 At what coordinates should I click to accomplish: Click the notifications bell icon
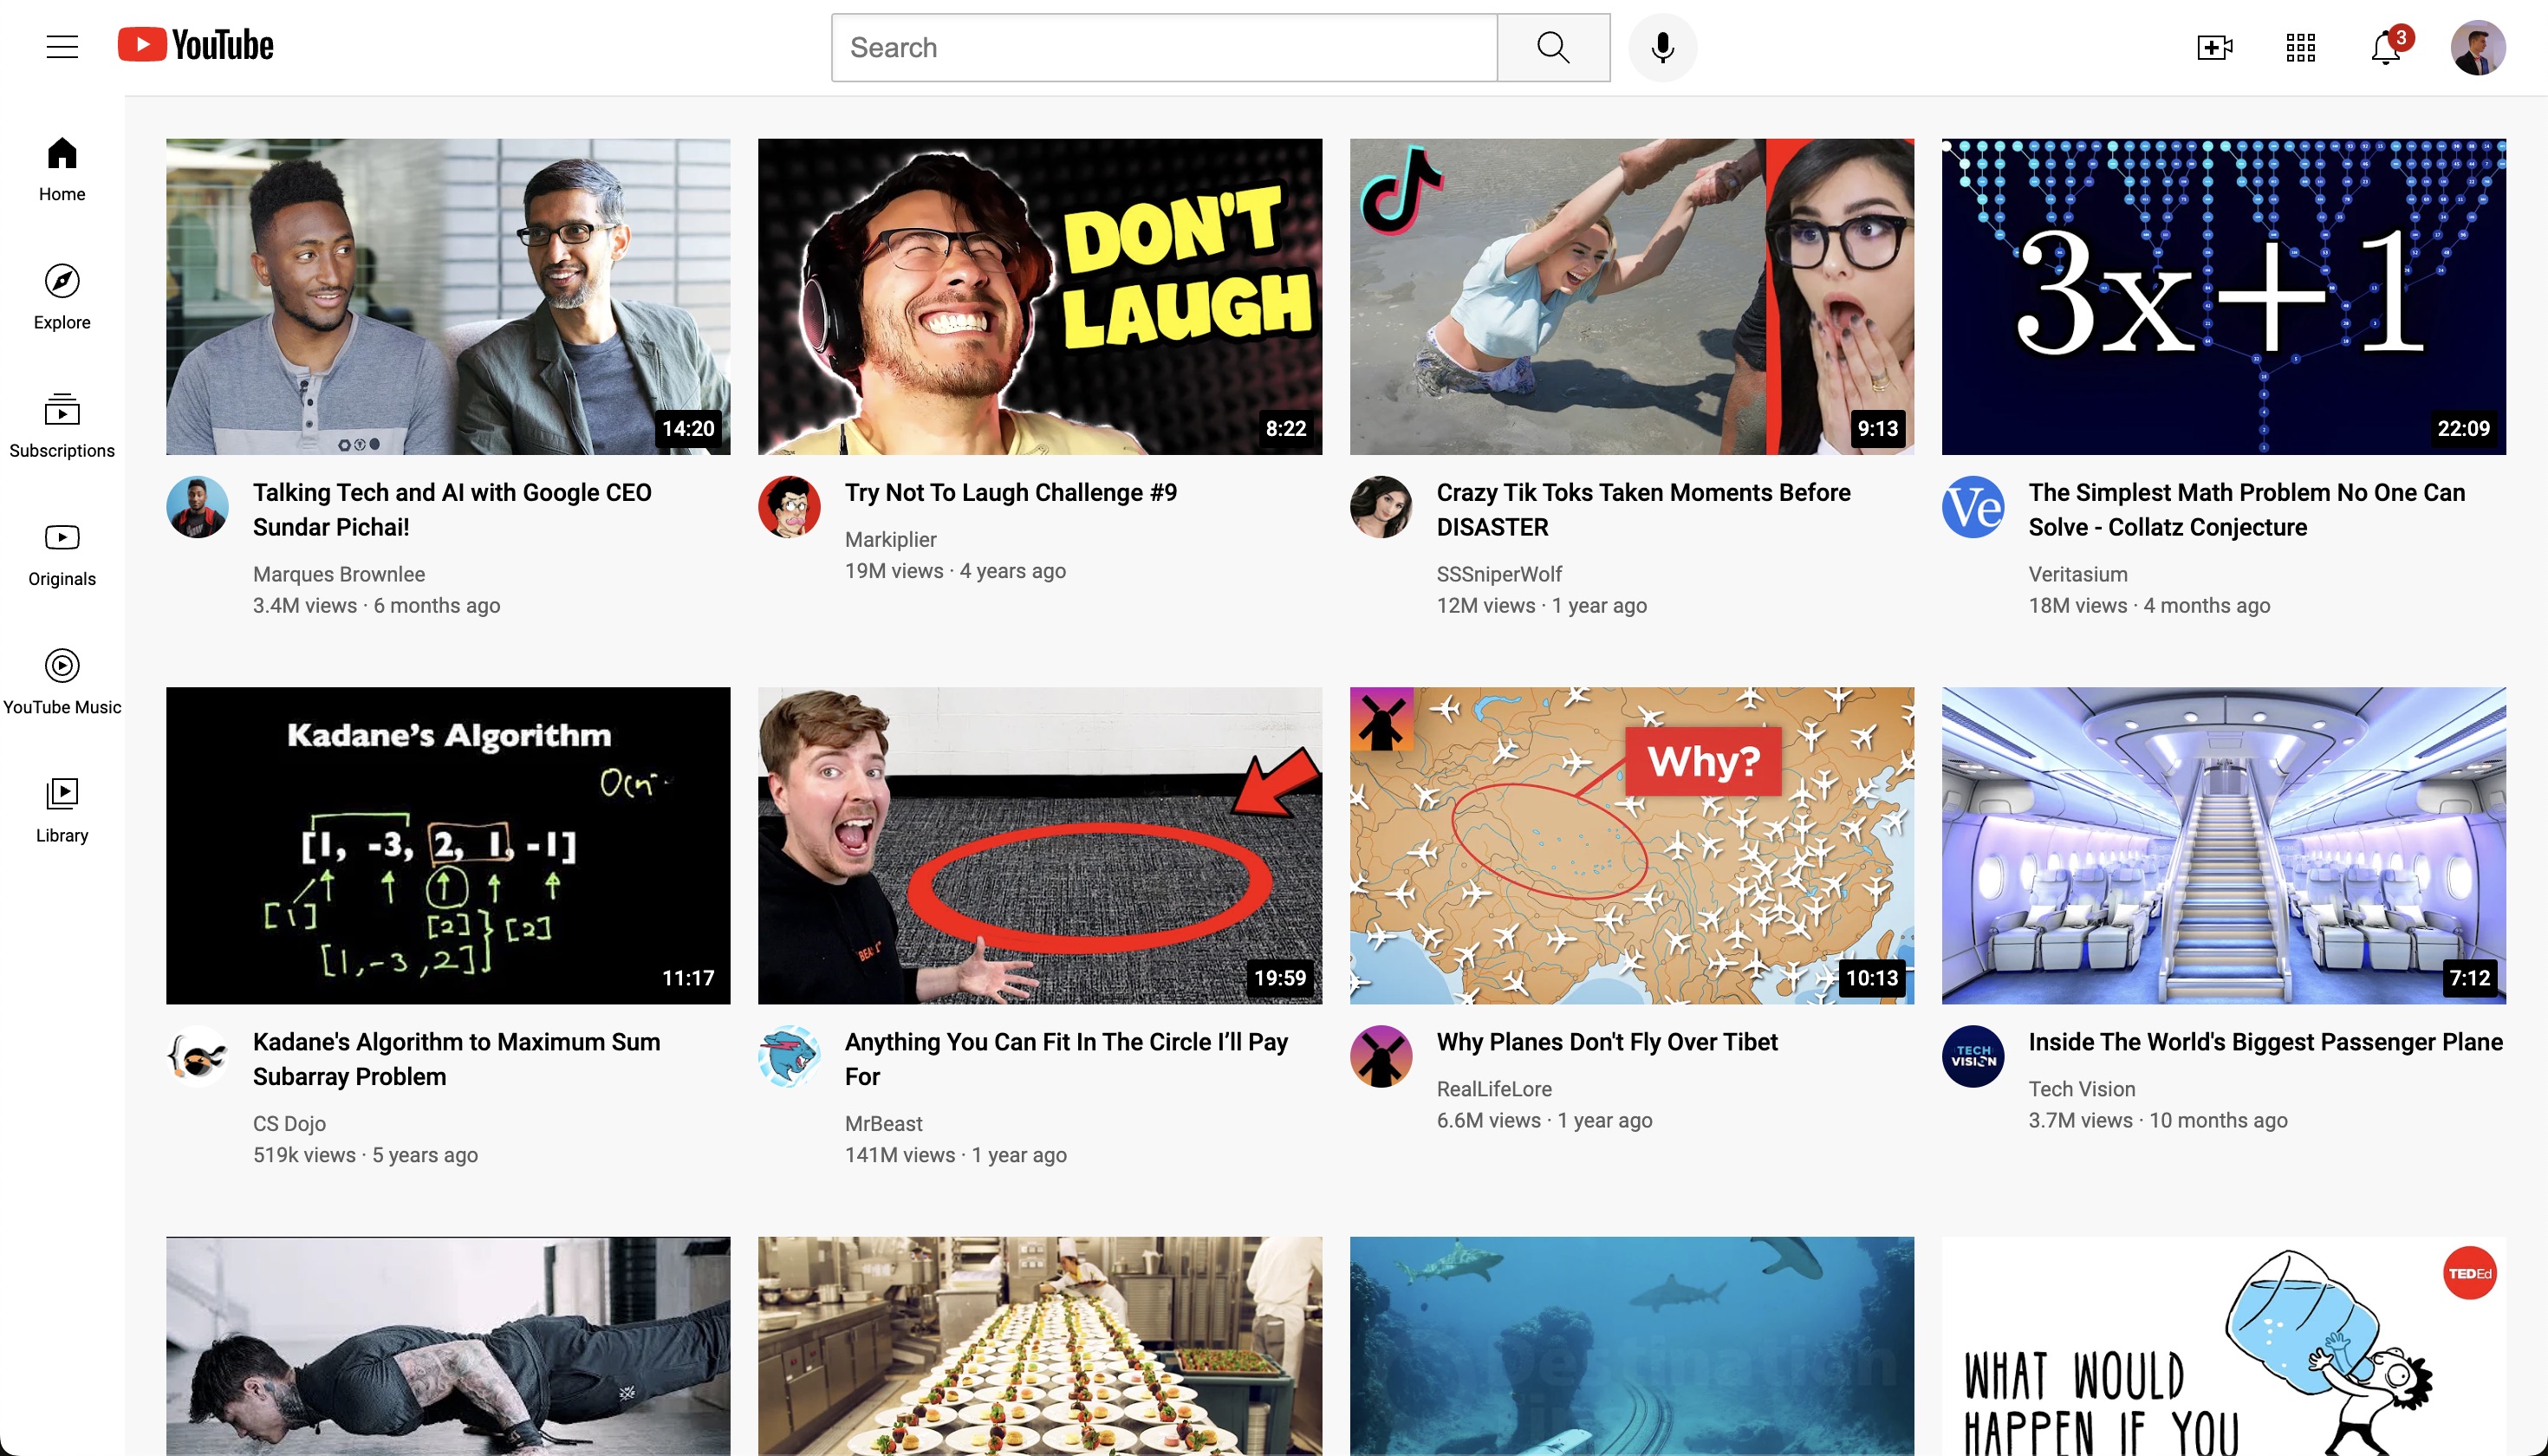pos(2385,48)
